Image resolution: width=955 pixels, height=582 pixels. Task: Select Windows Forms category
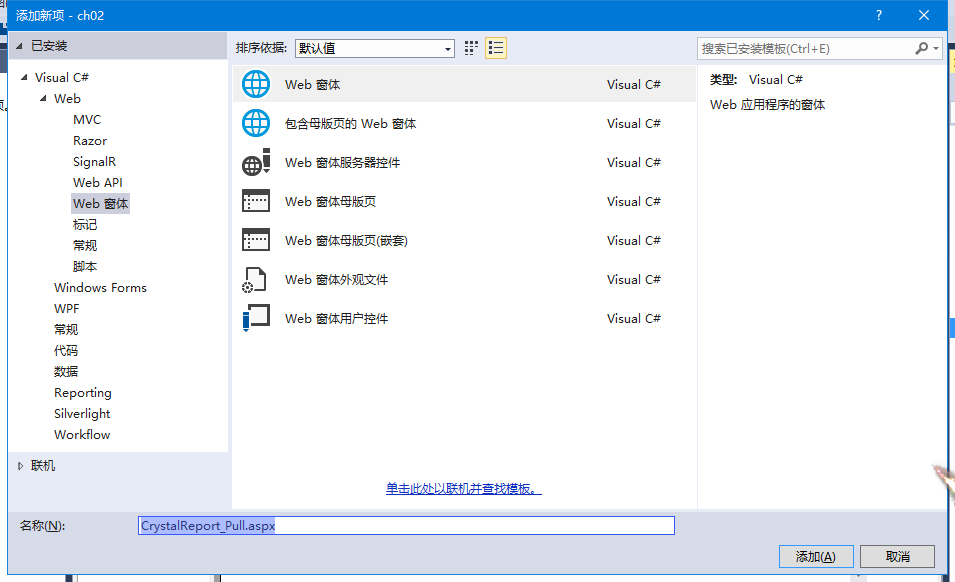click(x=100, y=287)
